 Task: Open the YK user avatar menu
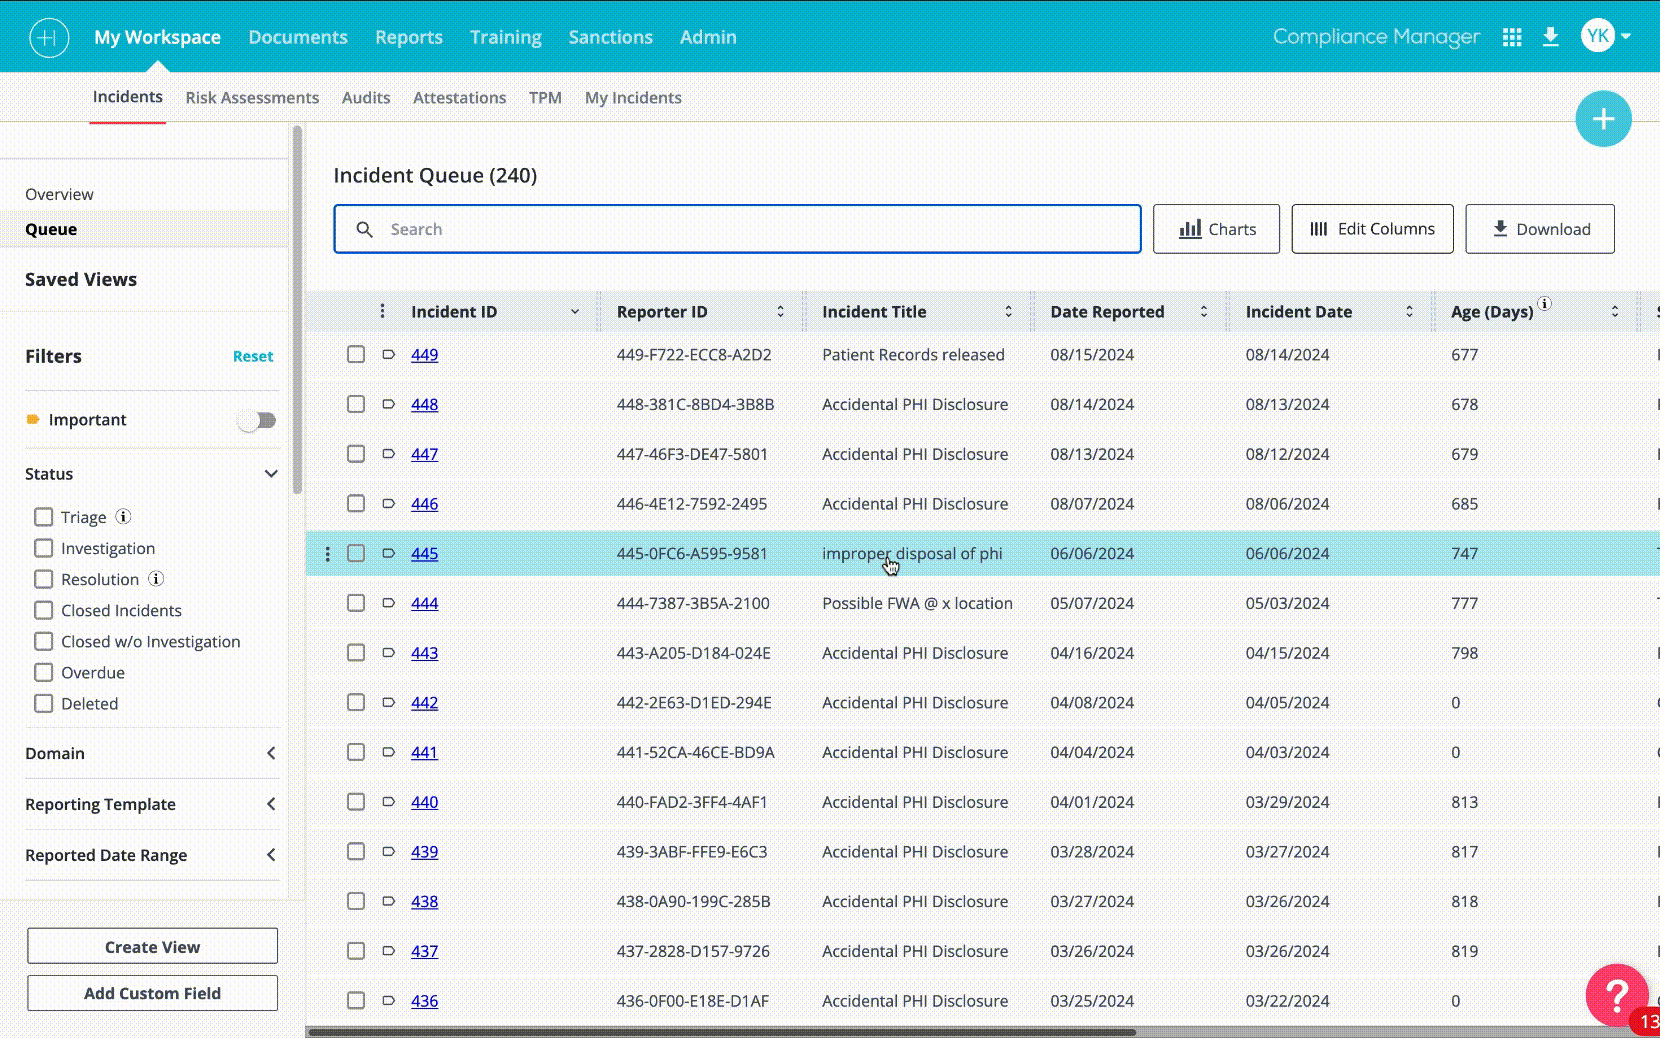coord(1606,36)
